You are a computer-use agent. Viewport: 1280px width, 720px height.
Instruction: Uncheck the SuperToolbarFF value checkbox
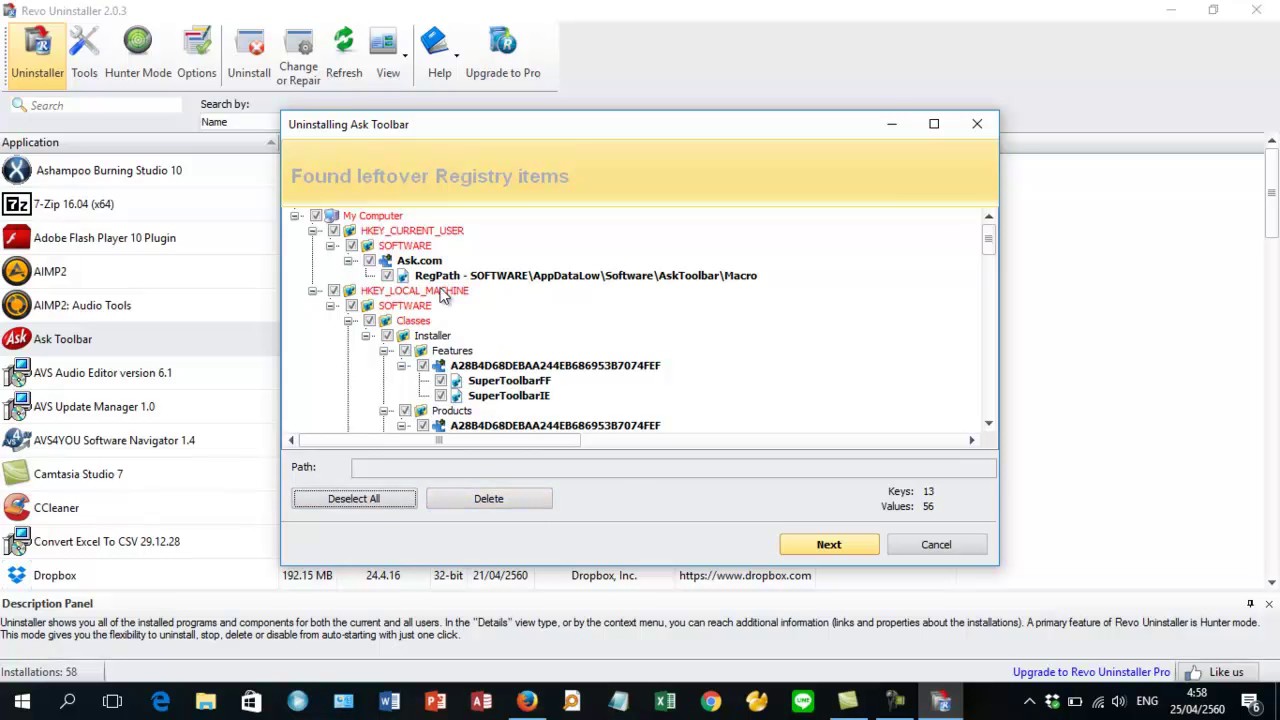[440, 381]
